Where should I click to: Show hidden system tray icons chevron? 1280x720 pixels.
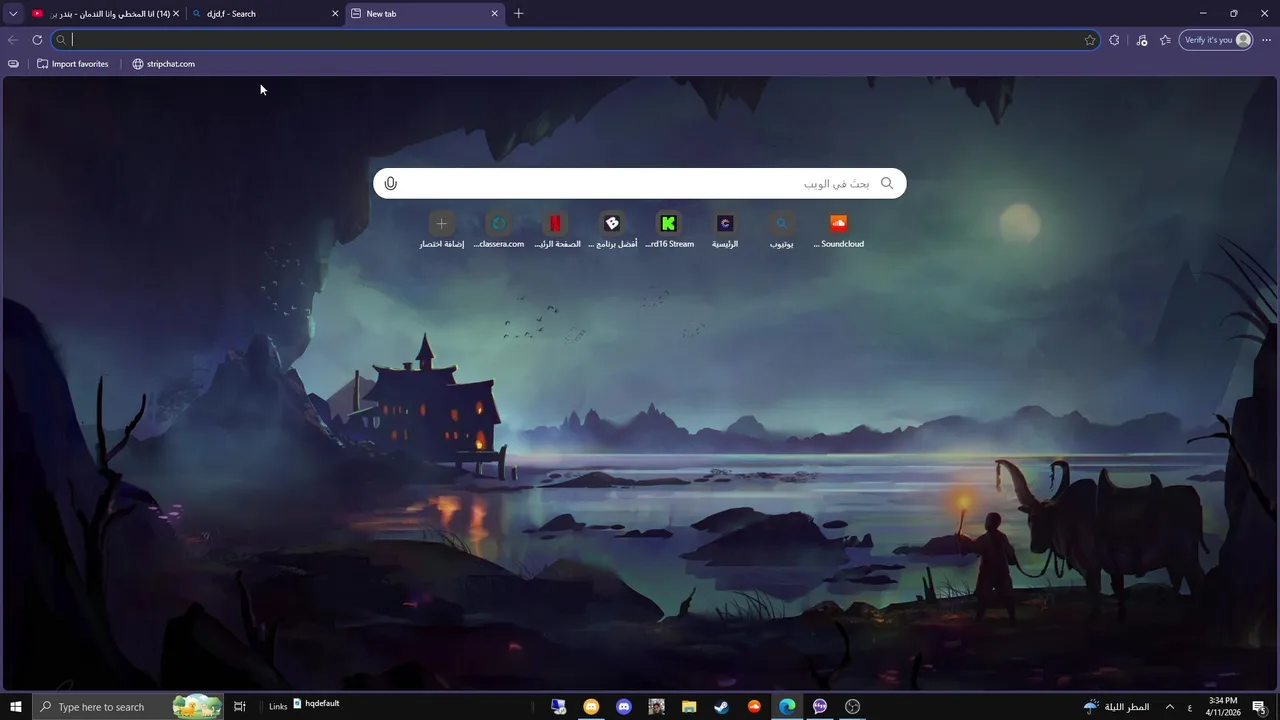[x=1170, y=707]
